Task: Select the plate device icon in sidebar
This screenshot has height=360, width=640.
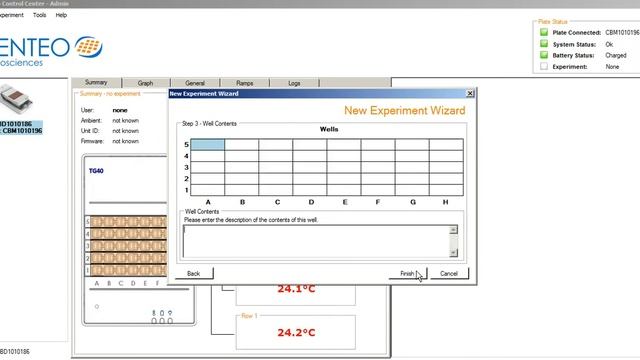Action: [16, 99]
